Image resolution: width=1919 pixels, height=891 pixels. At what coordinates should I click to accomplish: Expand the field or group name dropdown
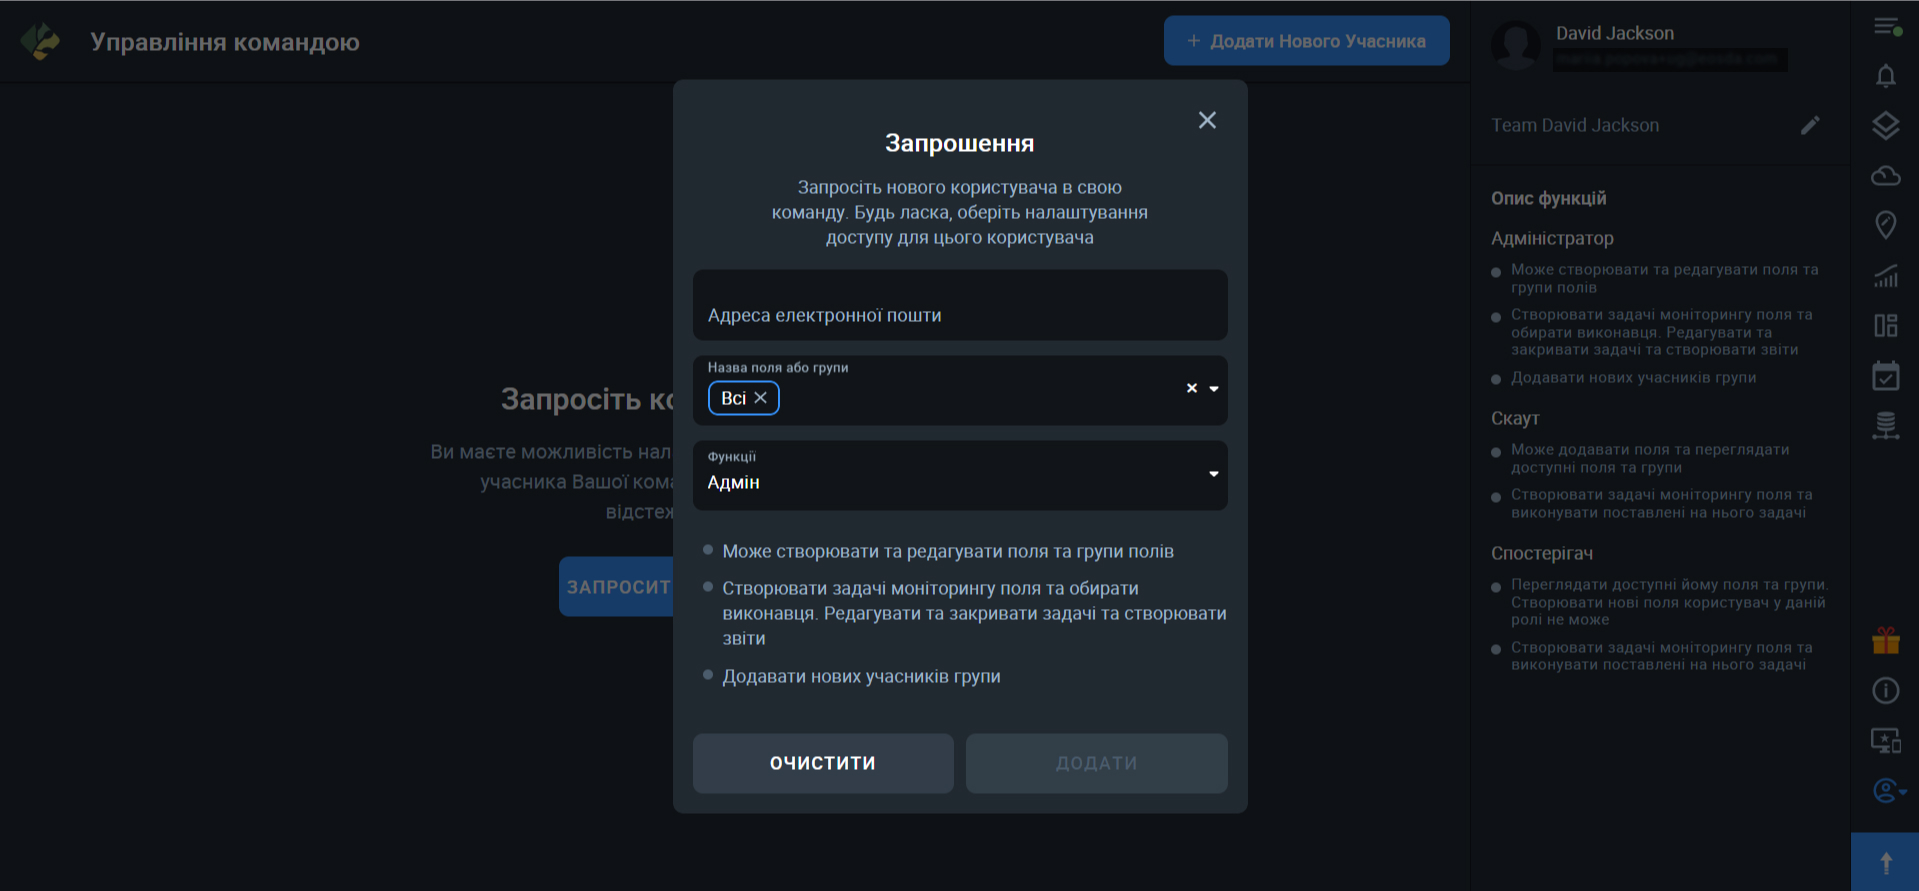[1214, 388]
